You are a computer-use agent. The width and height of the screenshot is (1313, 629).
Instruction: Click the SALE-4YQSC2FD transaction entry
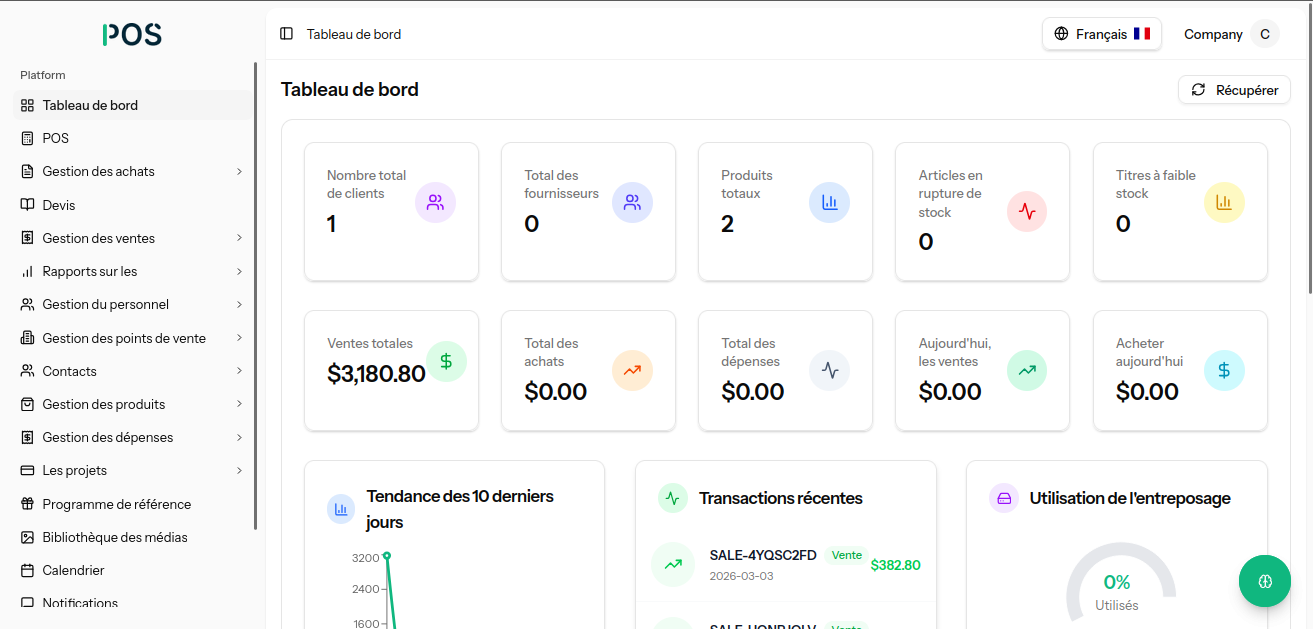point(763,556)
